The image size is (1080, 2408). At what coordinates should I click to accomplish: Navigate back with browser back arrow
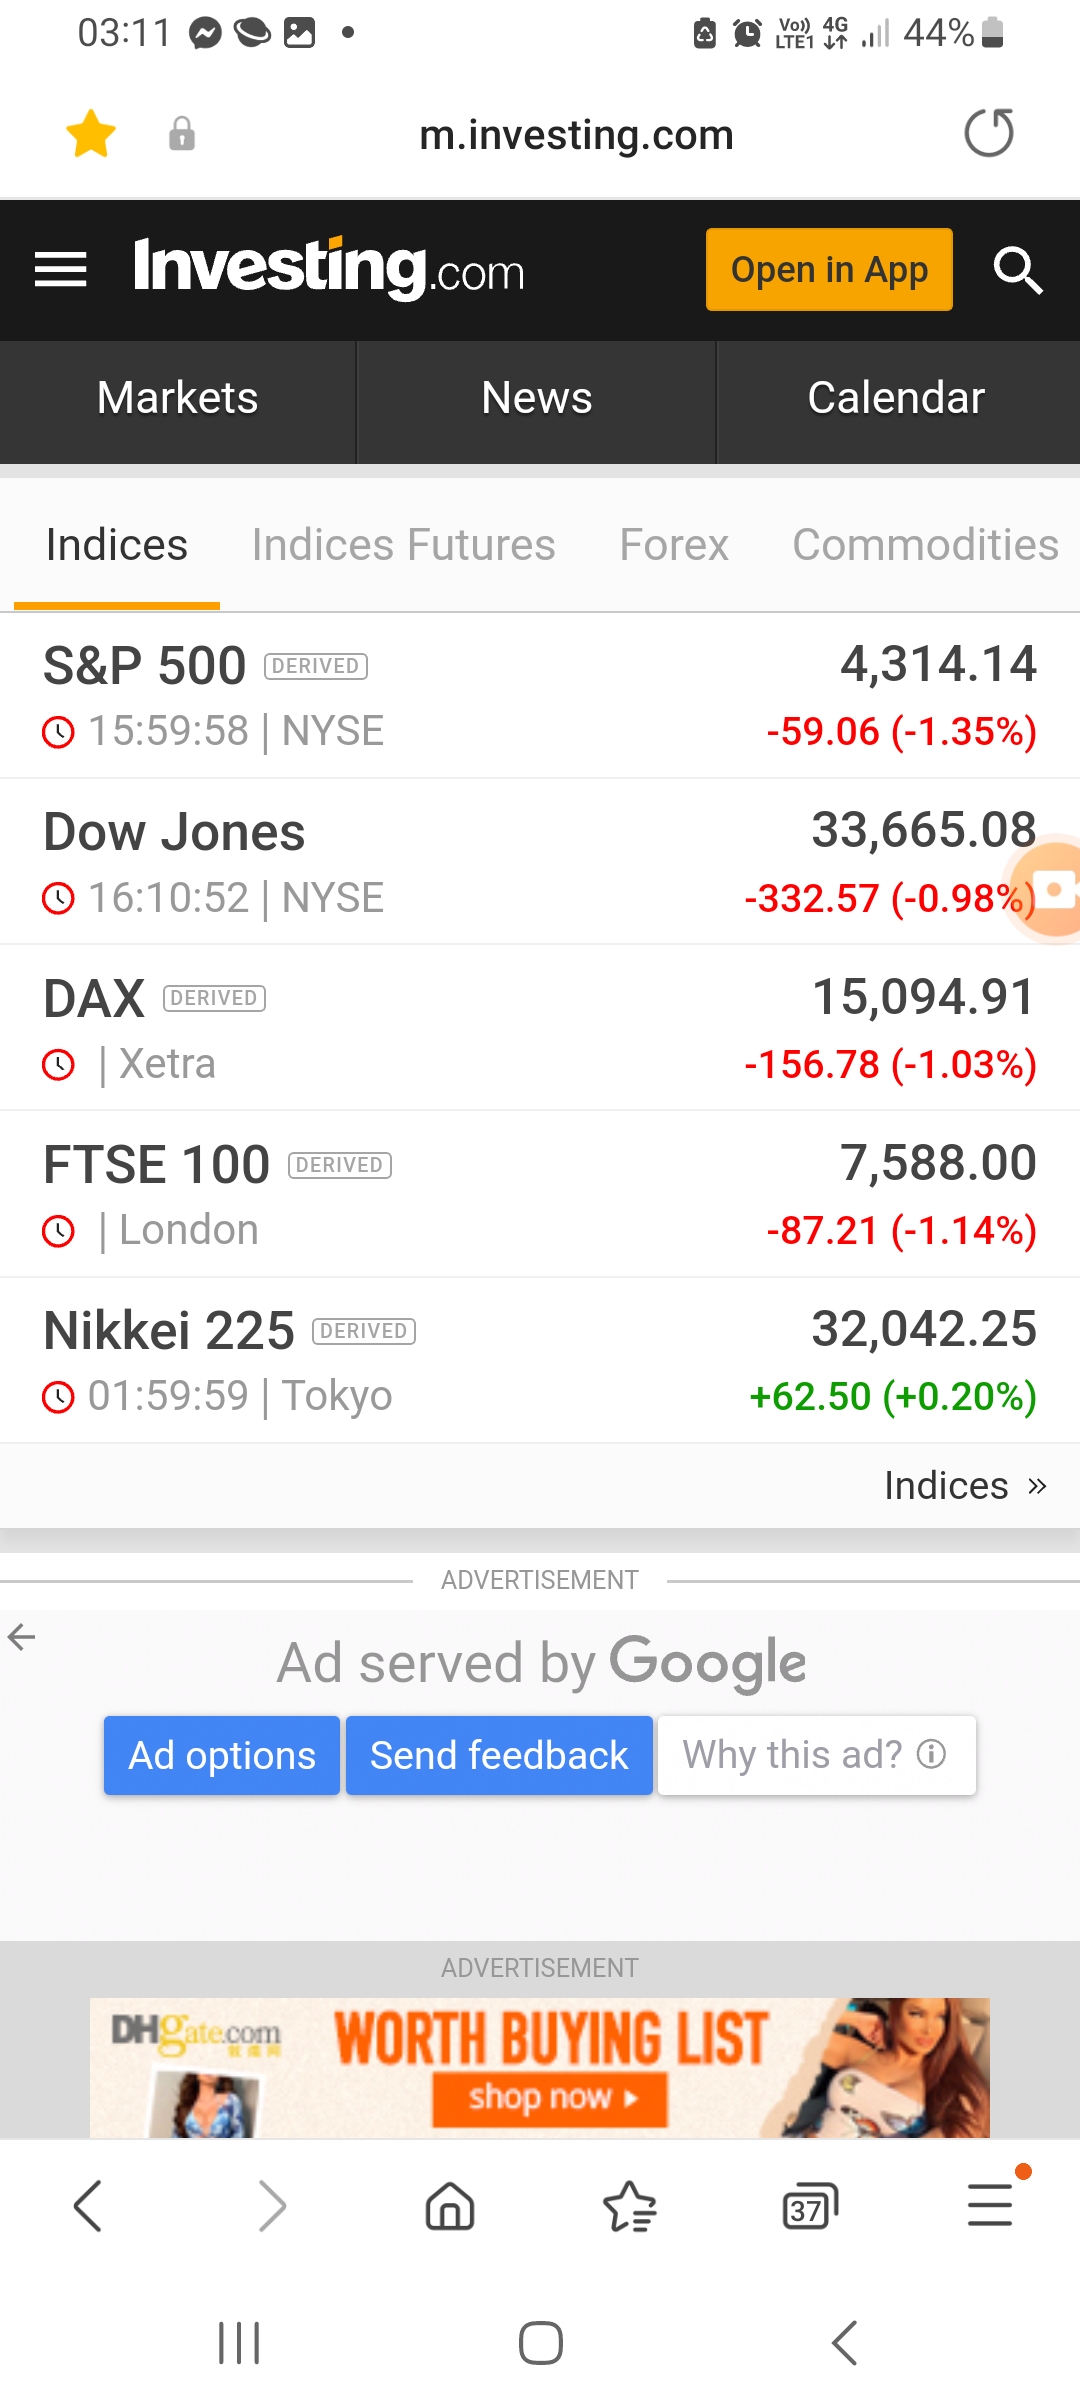tap(88, 2206)
